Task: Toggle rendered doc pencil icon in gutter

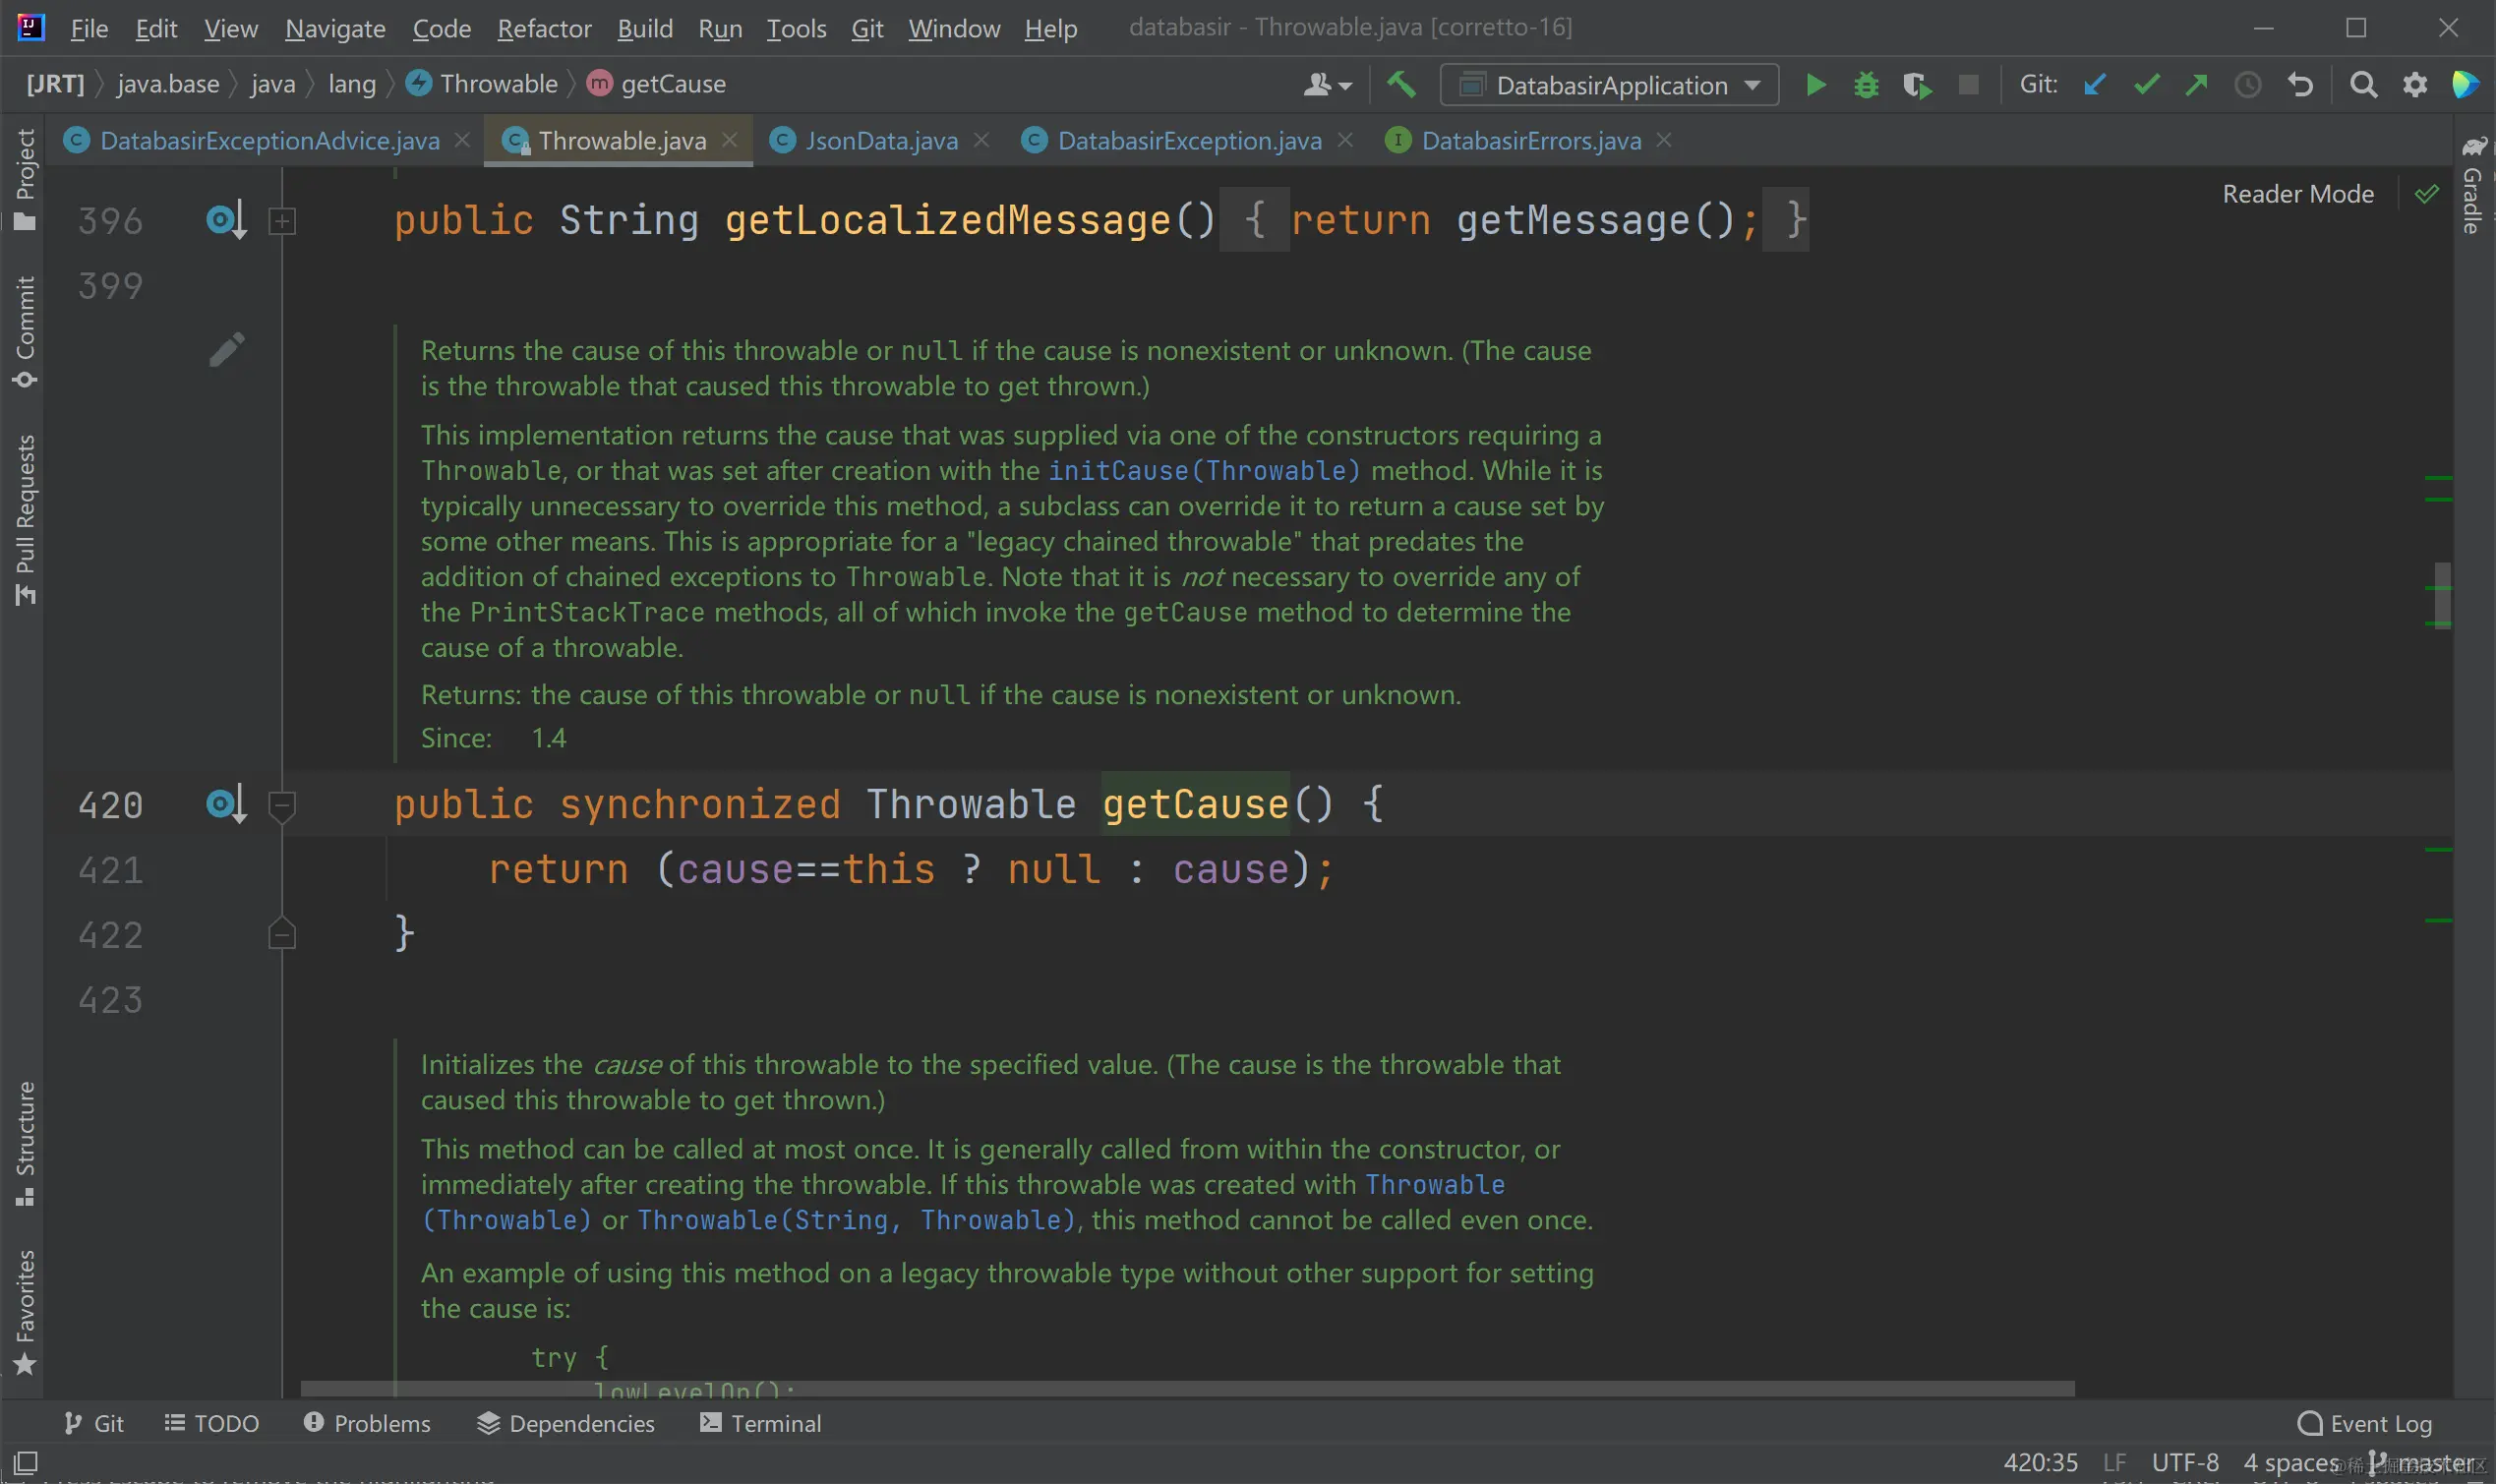Action: pyautogui.click(x=227, y=349)
